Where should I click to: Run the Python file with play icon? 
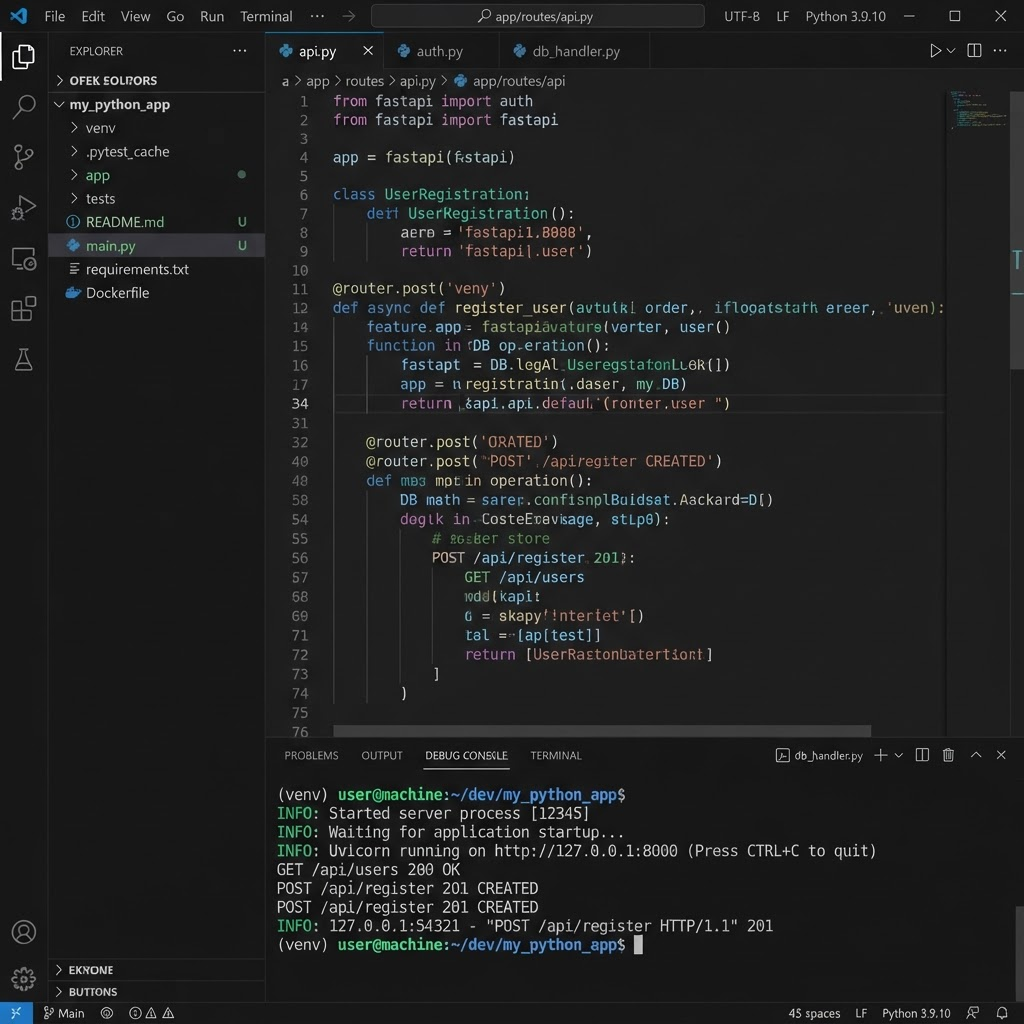point(935,51)
